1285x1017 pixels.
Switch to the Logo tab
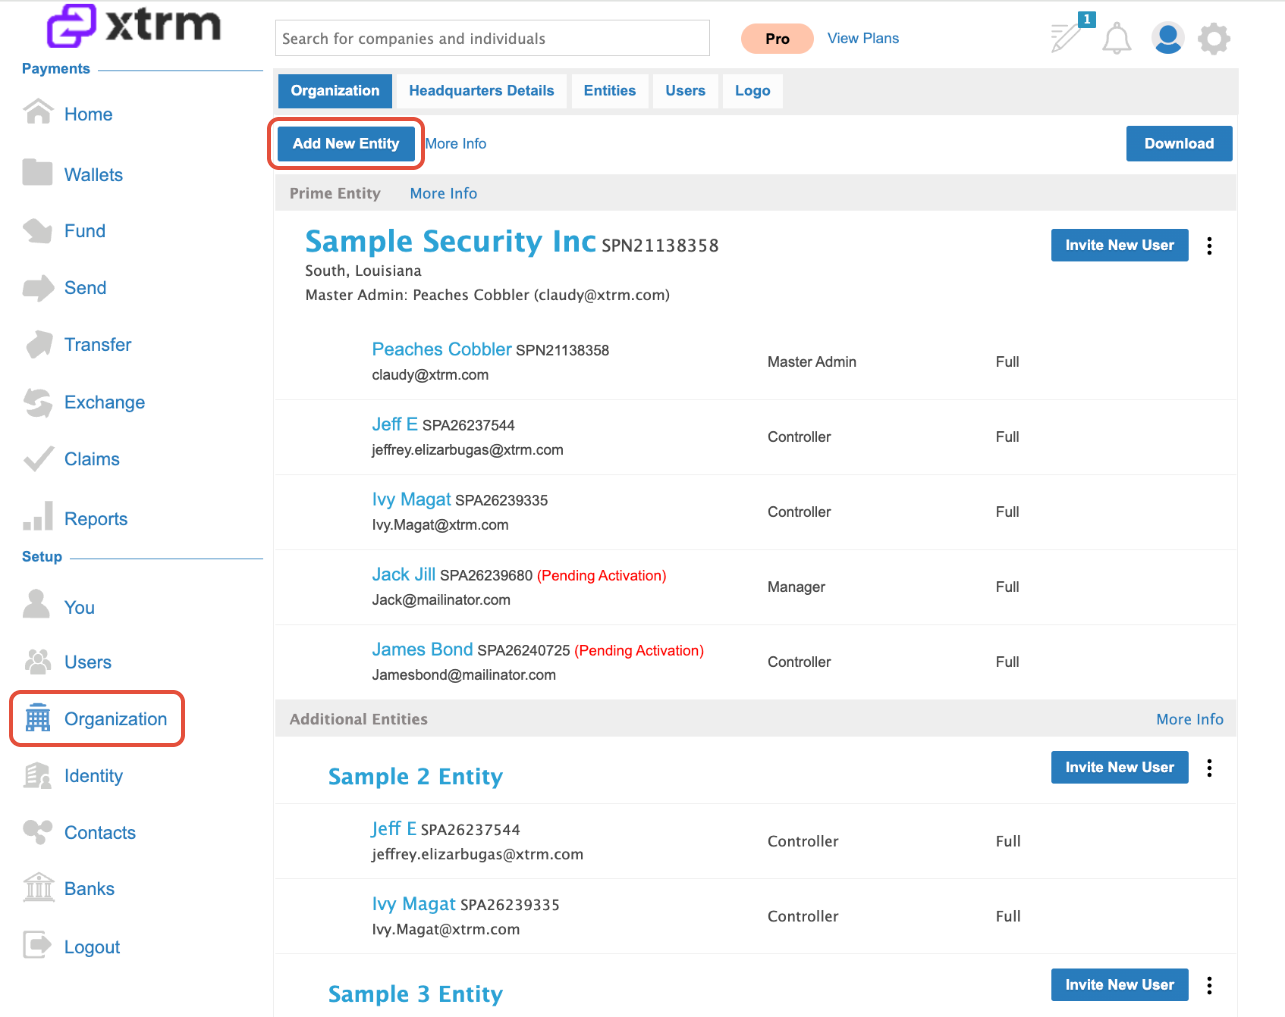(753, 91)
